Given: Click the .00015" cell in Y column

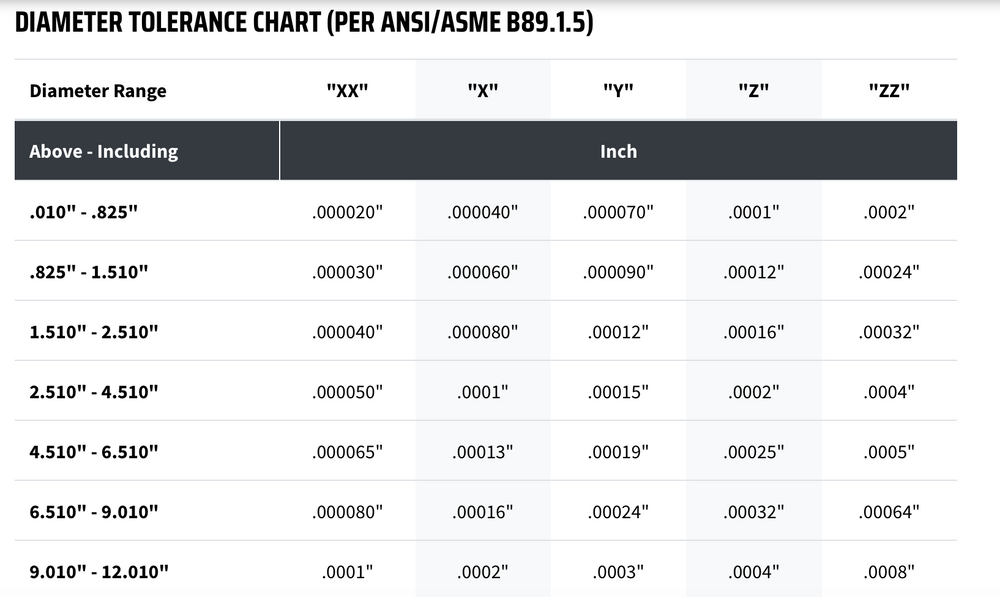Looking at the screenshot, I should pos(618,392).
